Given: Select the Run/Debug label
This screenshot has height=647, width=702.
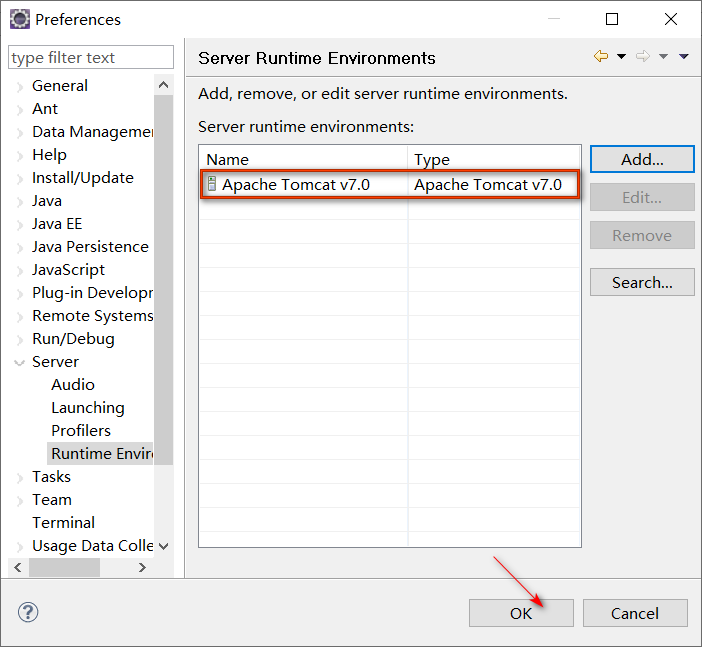Looking at the screenshot, I should click(x=73, y=338).
